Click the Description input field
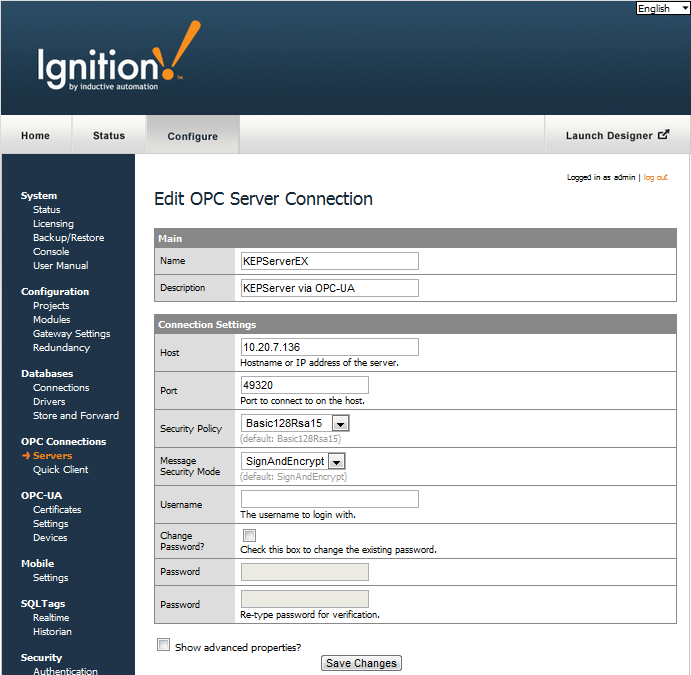 (x=330, y=288)
